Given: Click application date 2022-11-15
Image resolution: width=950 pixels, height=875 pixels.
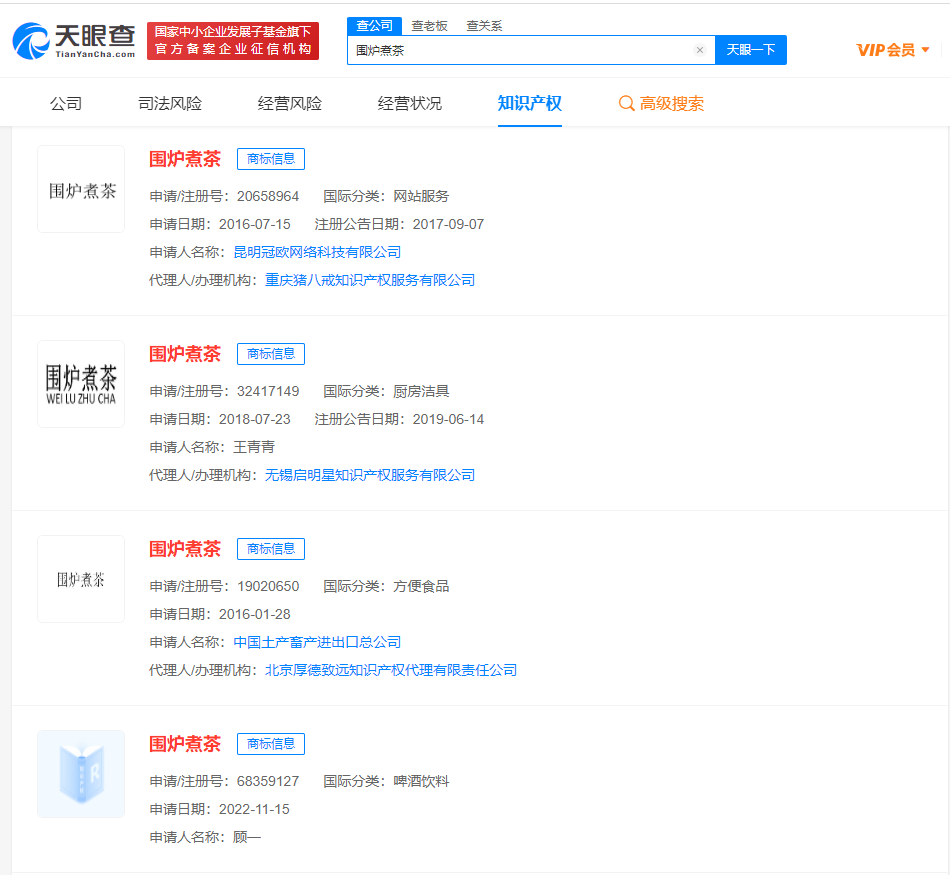Looking at the screenshot, I should [254, 810].
